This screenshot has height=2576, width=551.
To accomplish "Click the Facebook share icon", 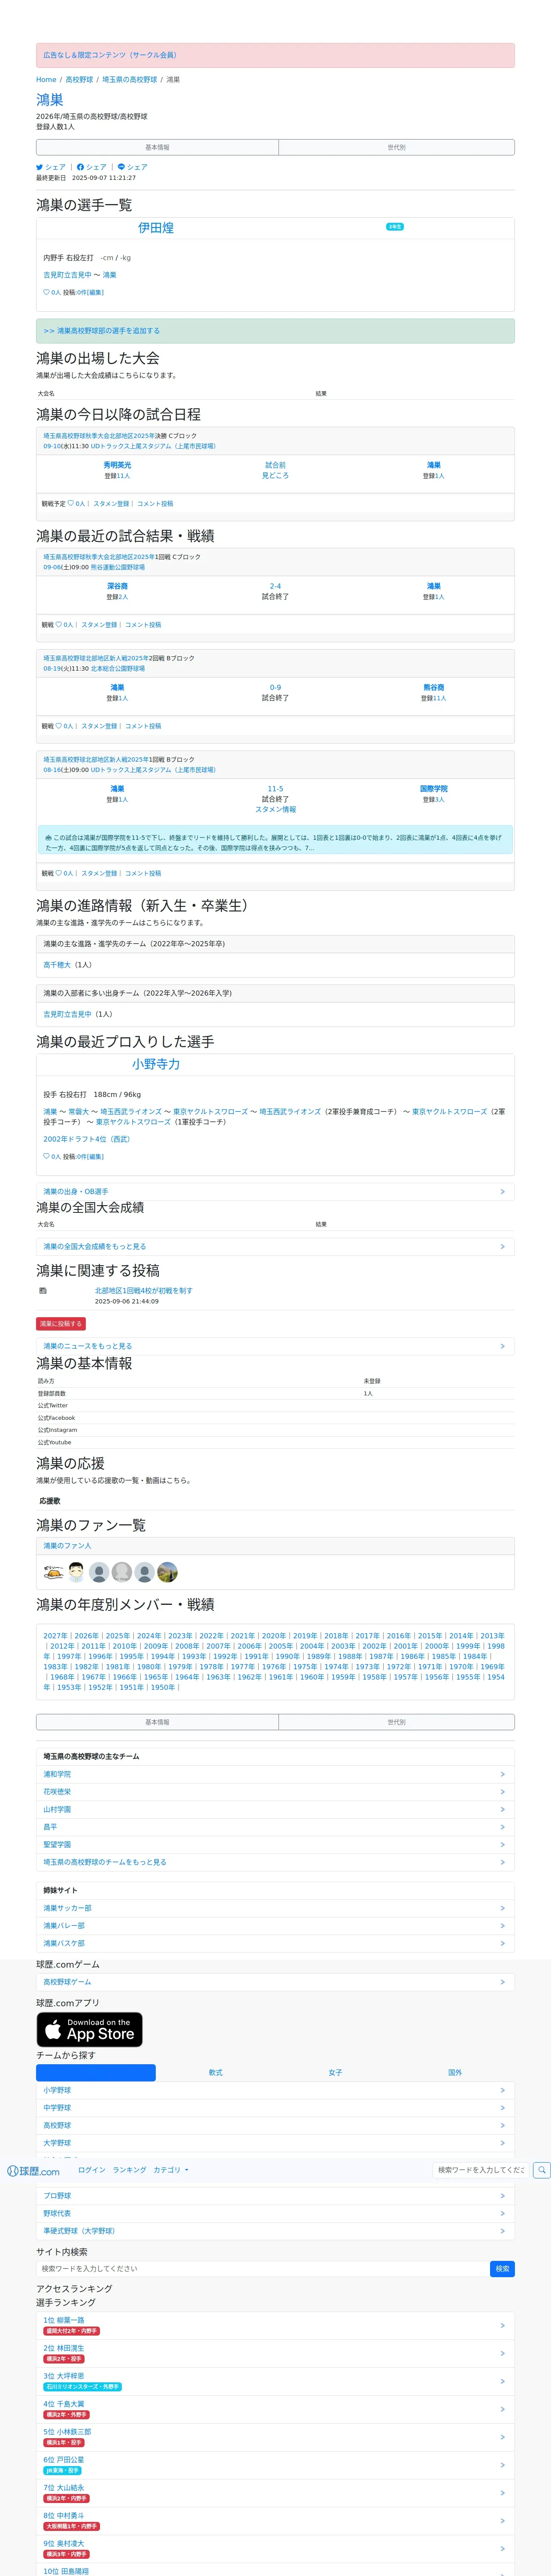I will click(80, 167).
